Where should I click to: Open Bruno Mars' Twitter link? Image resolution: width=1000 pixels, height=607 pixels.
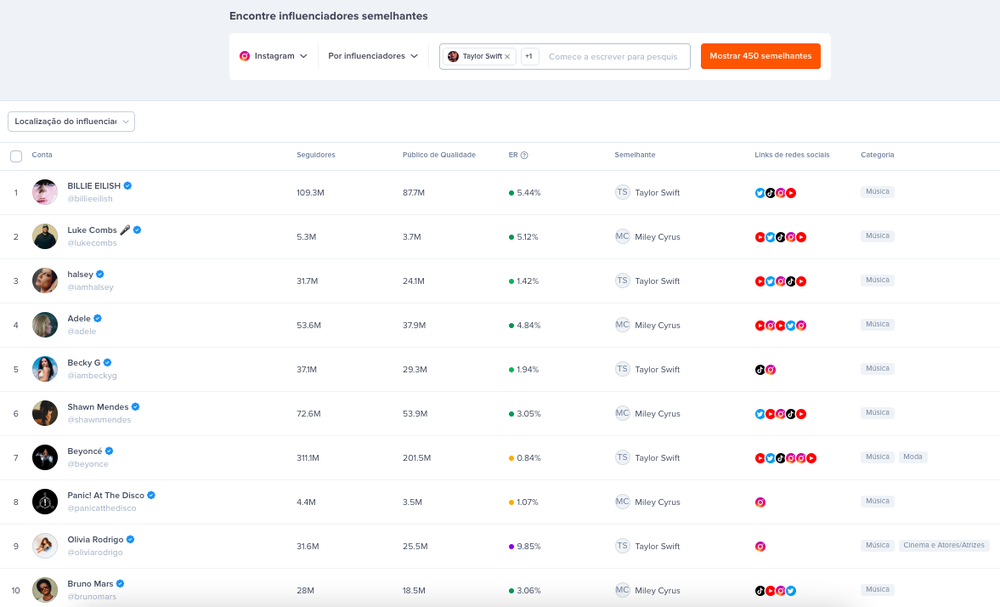pyautogui.click(x=791, y=590)
